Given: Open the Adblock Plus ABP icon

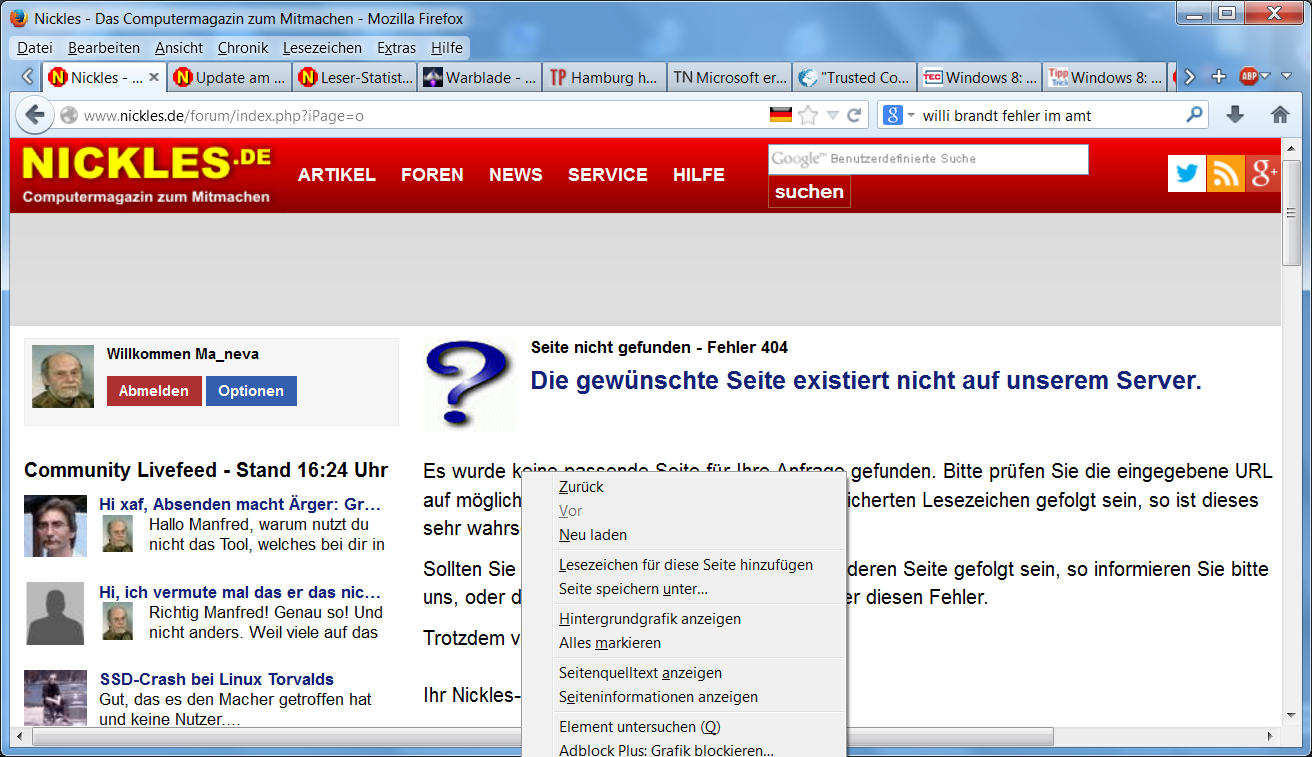Looking at the screenshot, I should tap(1249, 77).
